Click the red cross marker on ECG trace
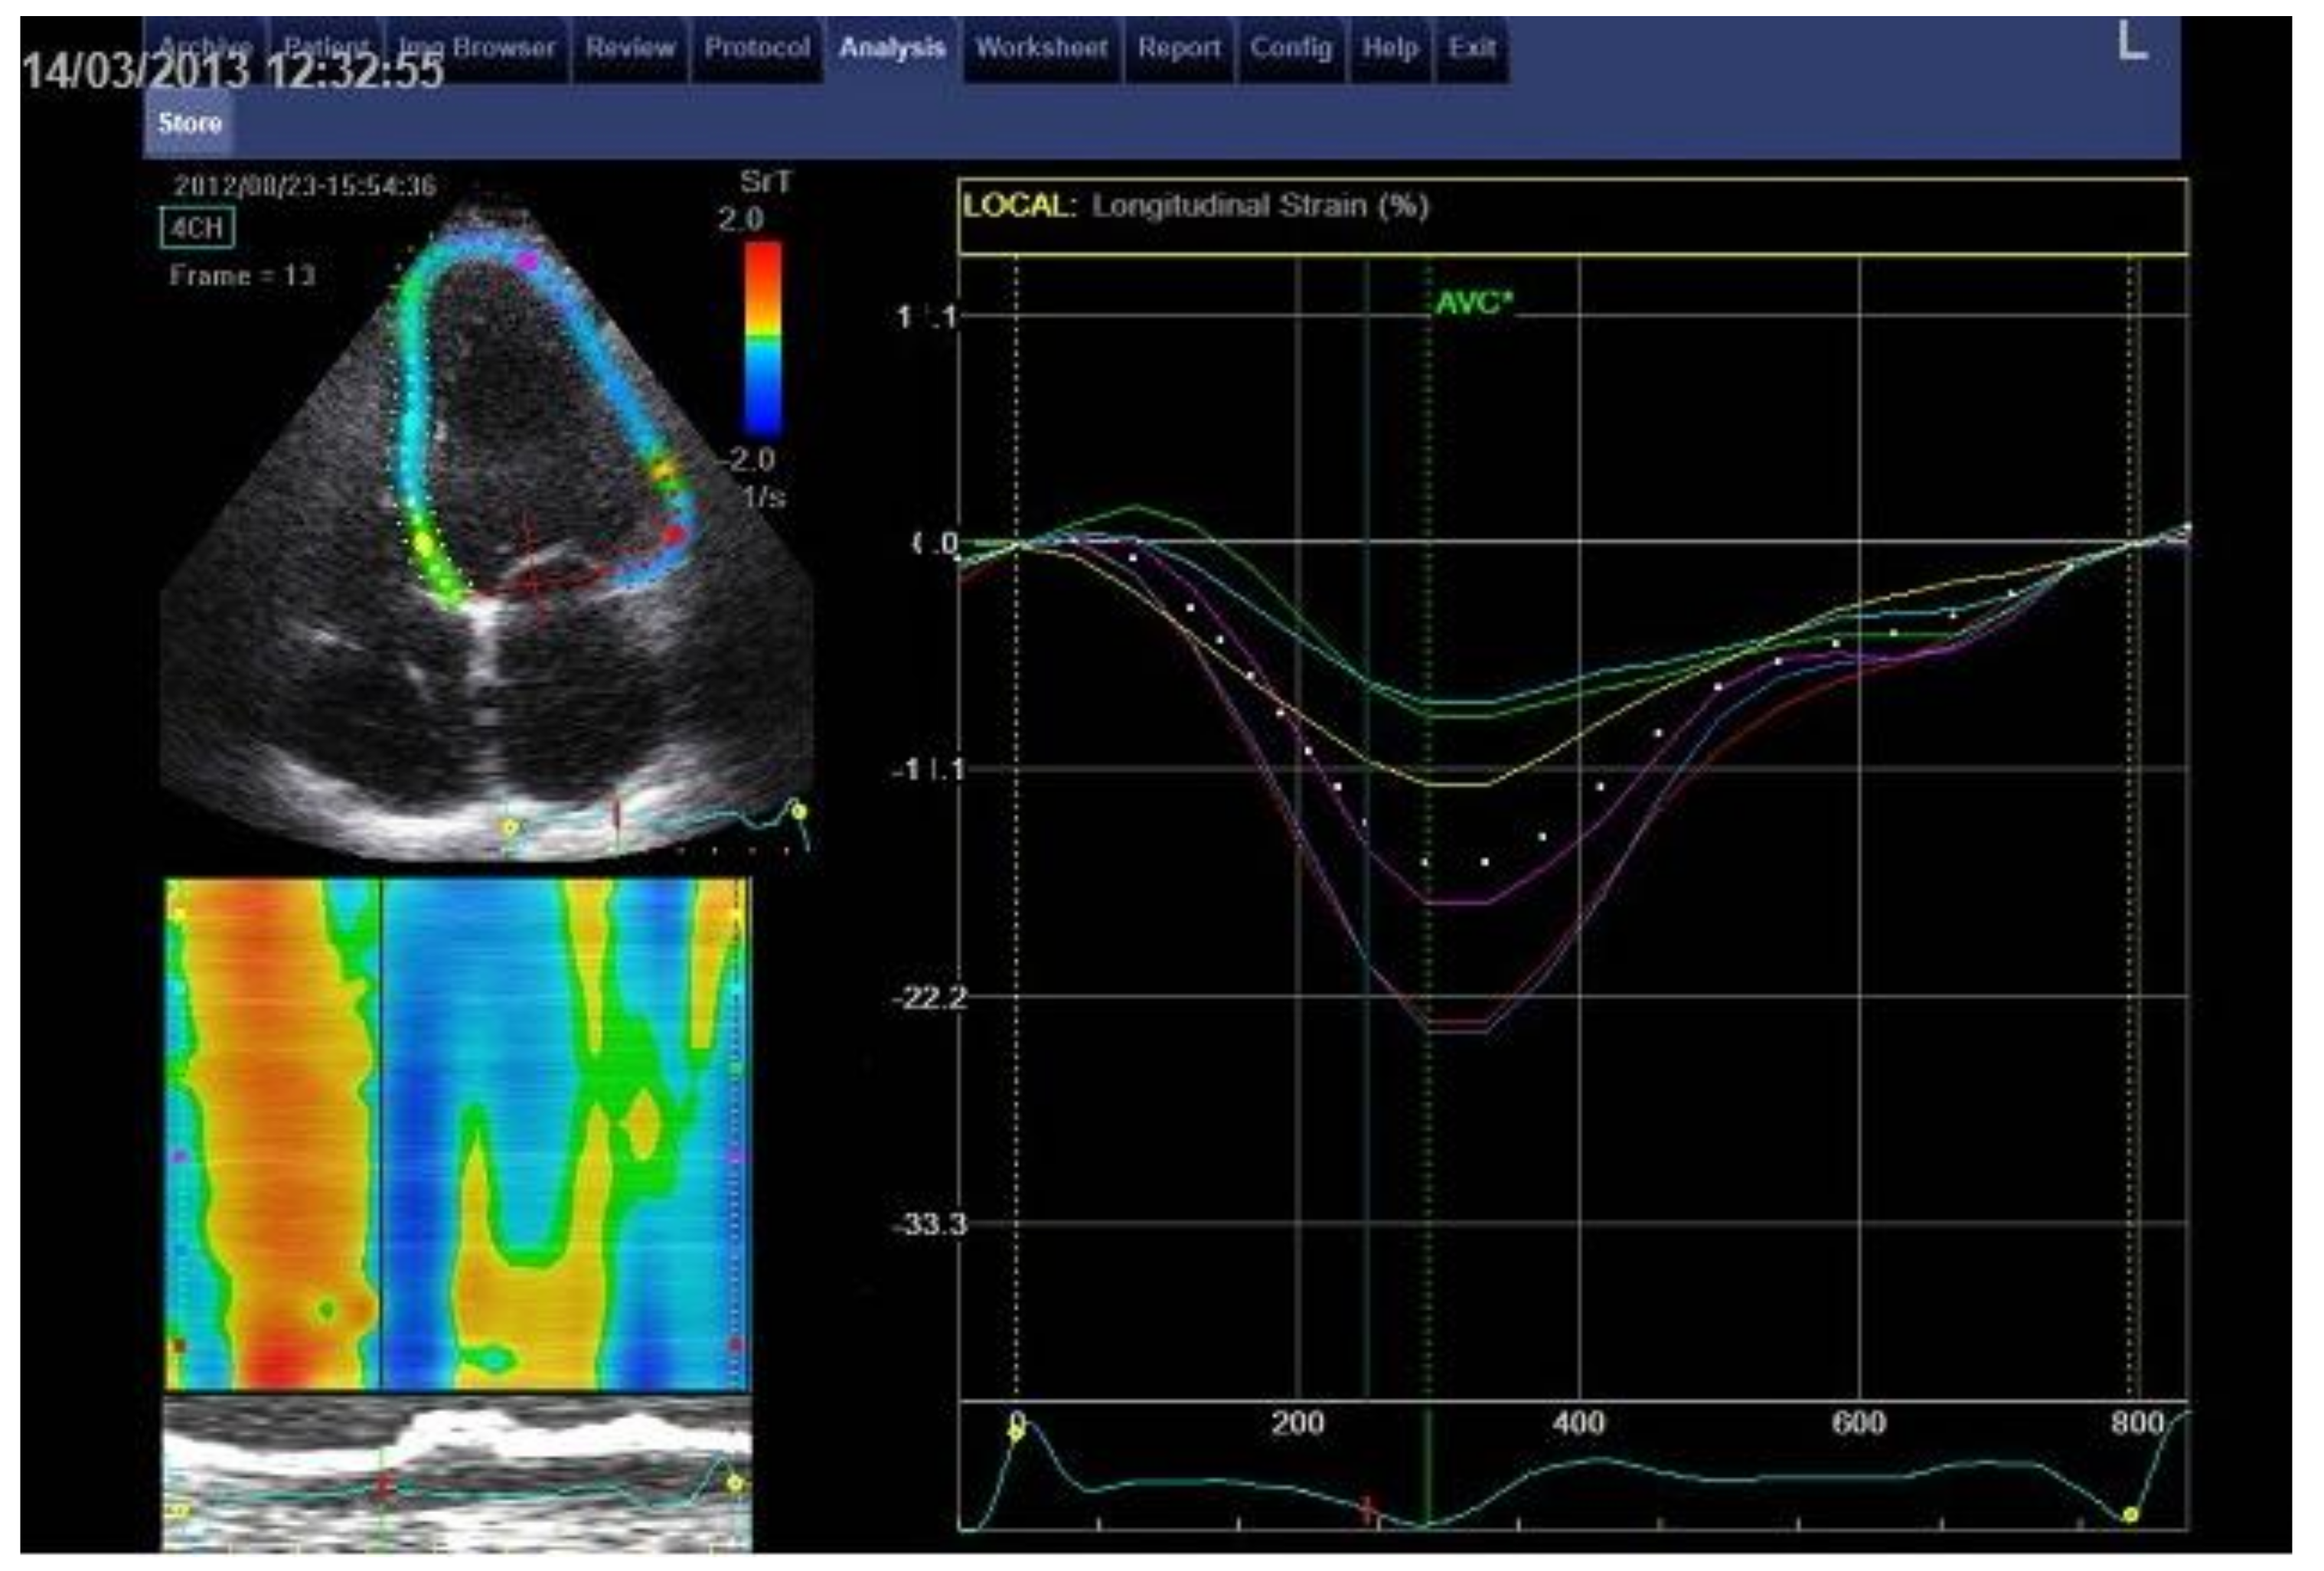This screenshot has height=1571, width=2324. pos(1367,1509)
